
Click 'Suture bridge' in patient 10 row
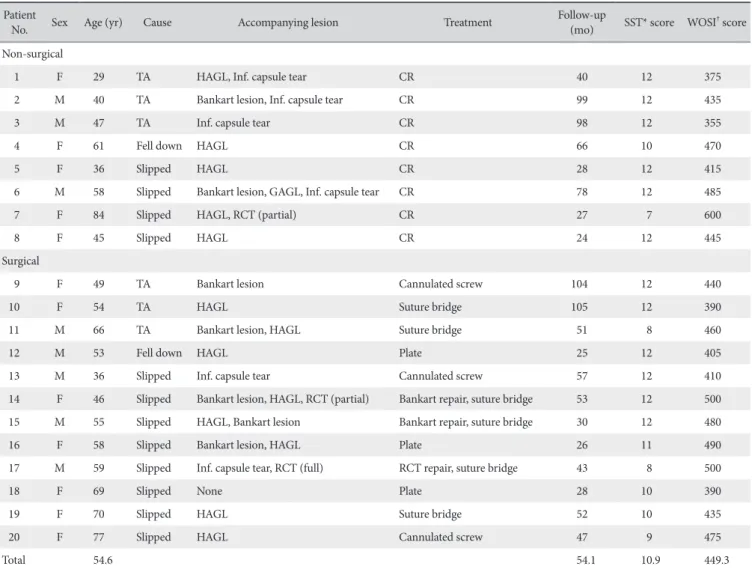click(430, 307)
